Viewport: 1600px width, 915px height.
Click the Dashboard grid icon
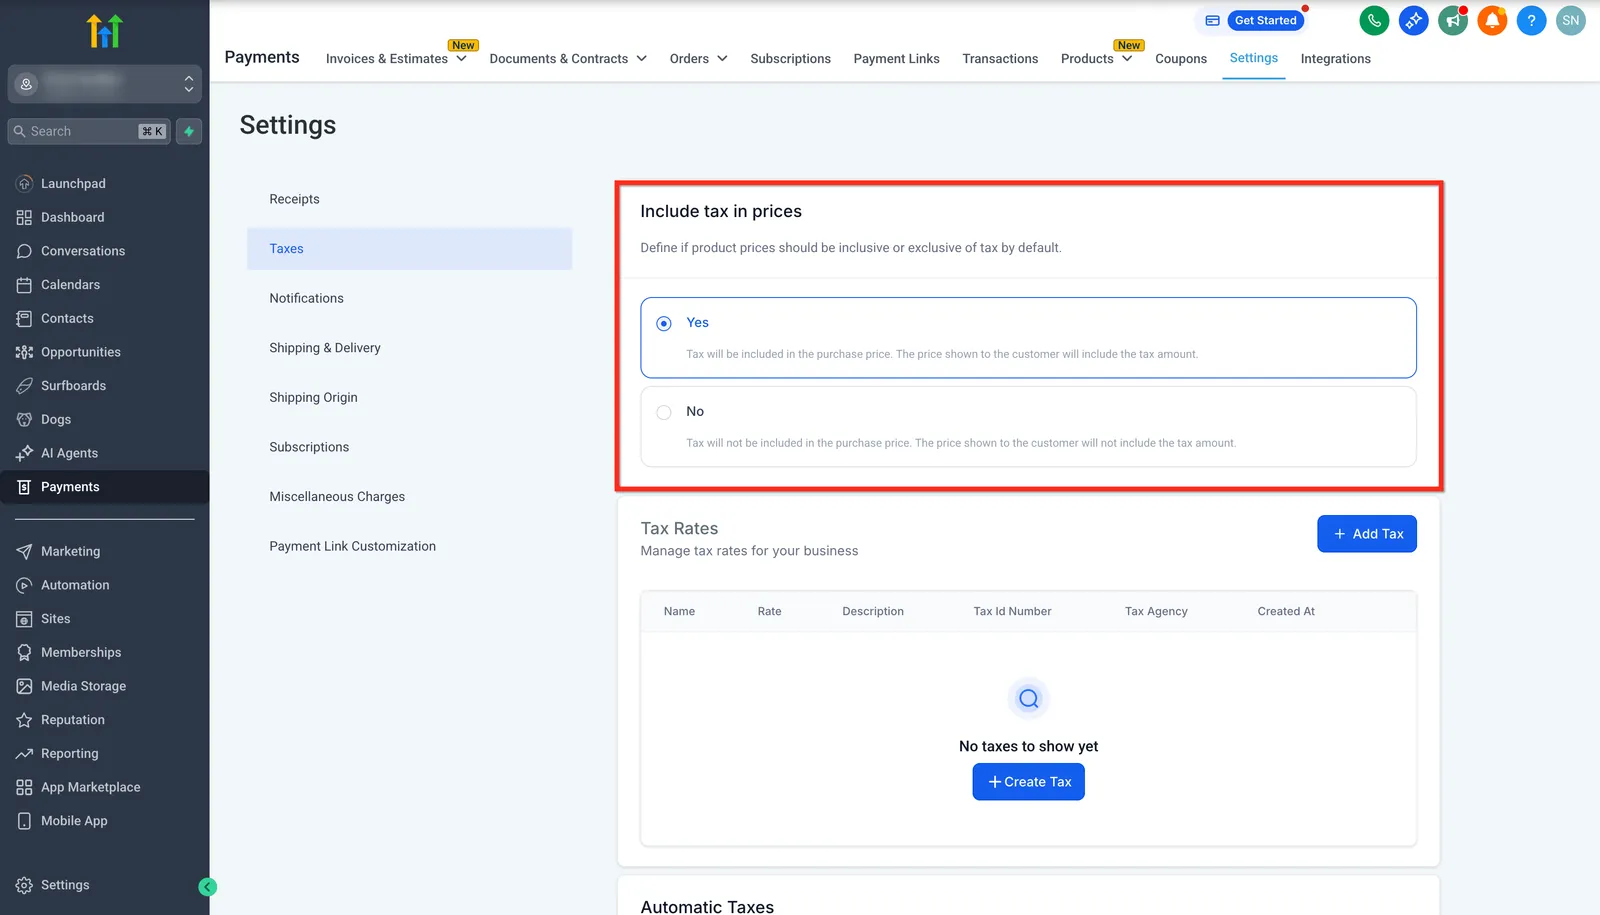(24, 217)
